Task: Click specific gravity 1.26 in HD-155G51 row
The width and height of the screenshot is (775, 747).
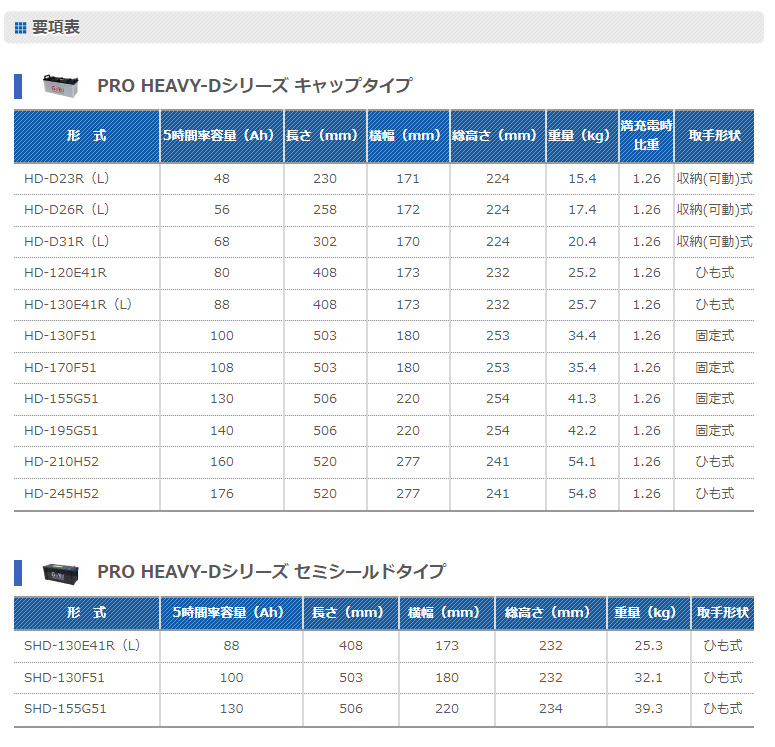Action: click(646, 398)
